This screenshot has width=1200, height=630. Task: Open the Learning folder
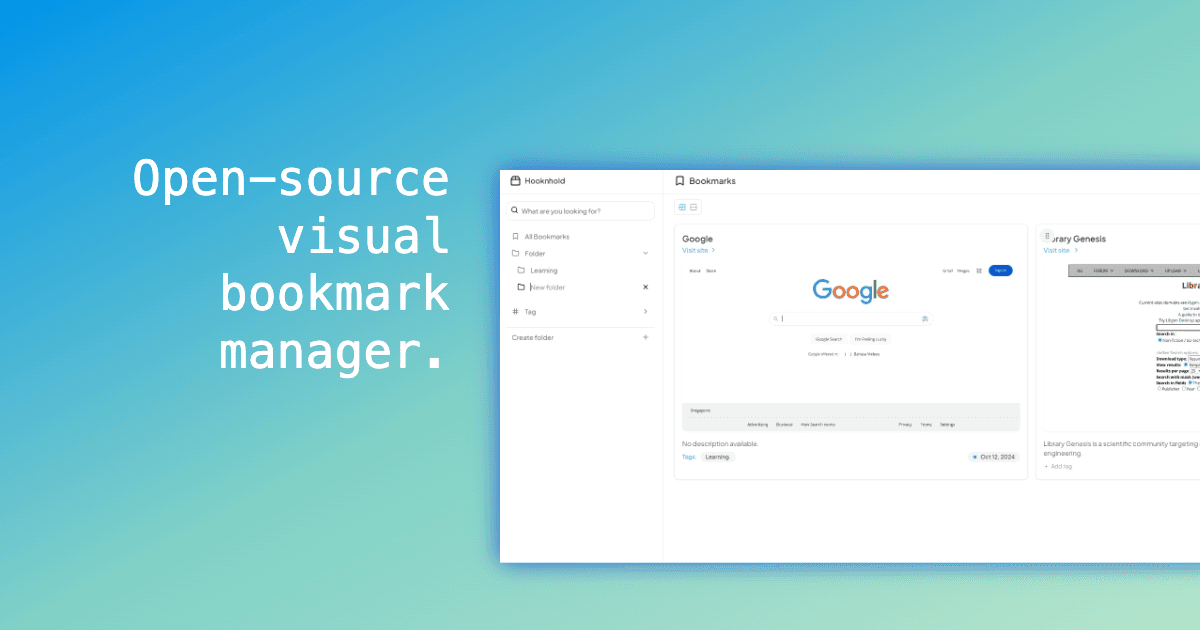[x=543, y=271]
